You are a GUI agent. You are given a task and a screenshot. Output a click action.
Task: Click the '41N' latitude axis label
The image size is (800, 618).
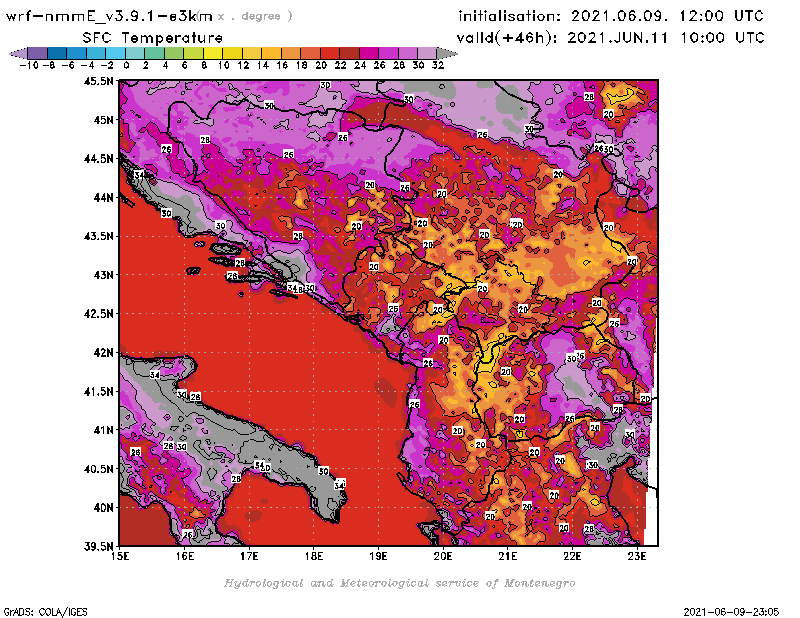coord(104,430)
